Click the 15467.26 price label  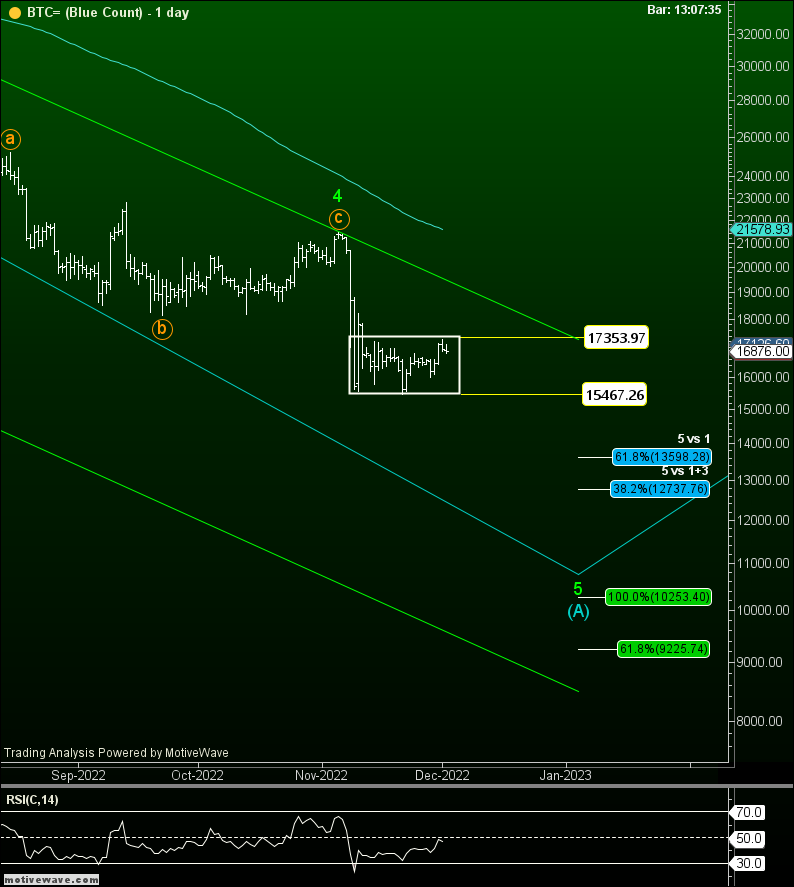click(x=615, y=395)
